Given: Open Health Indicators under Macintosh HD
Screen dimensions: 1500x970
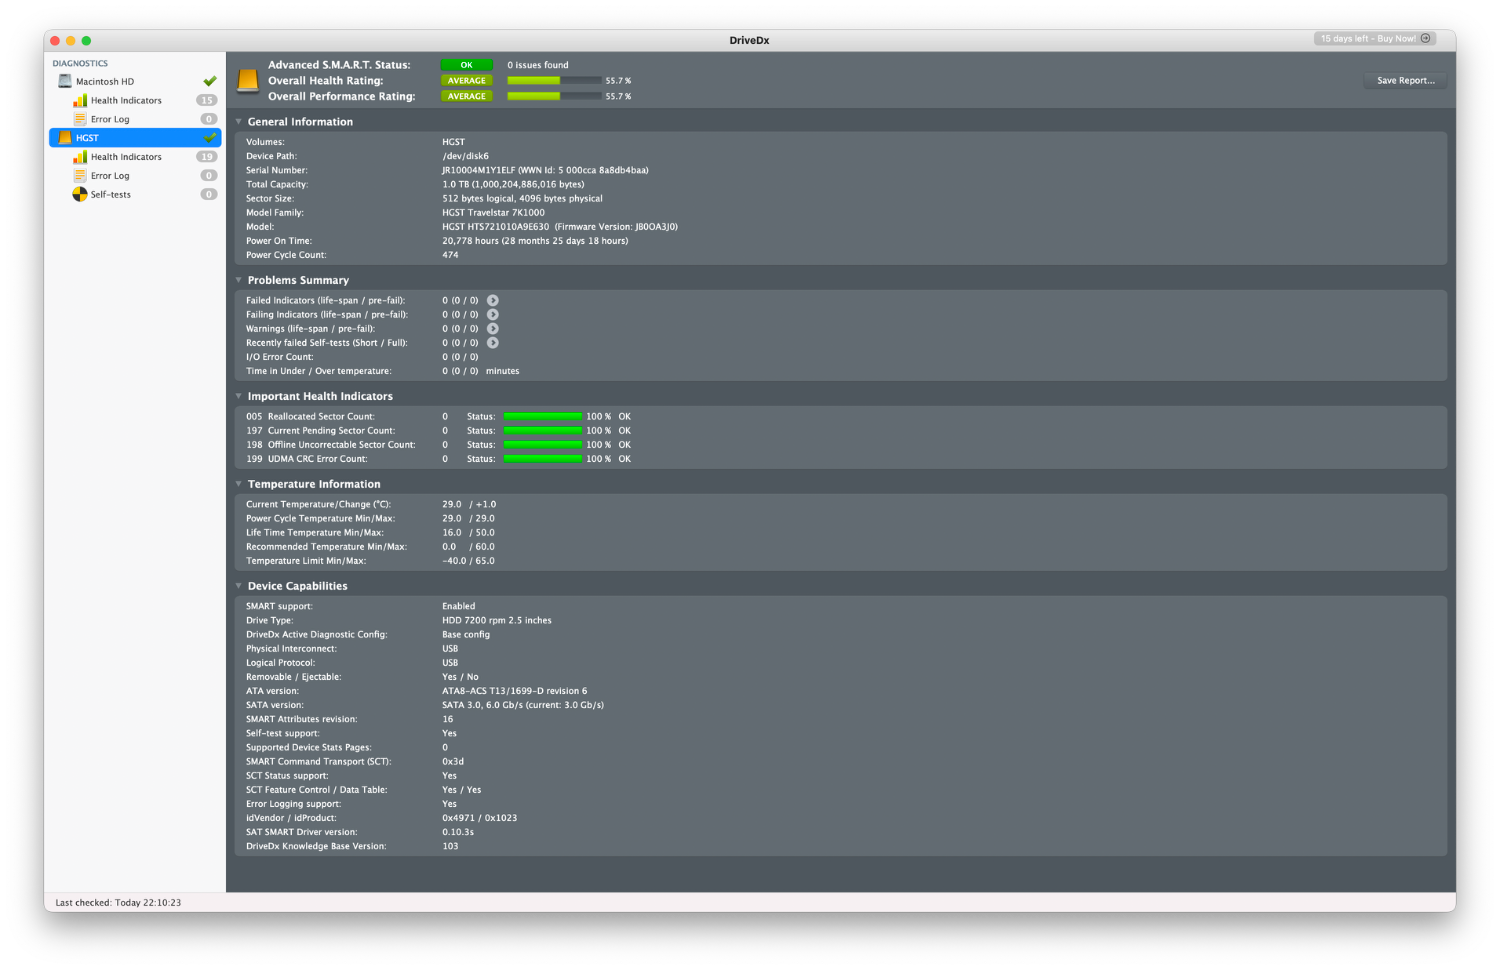Looking at the screenshot, I should pos(125,100).
